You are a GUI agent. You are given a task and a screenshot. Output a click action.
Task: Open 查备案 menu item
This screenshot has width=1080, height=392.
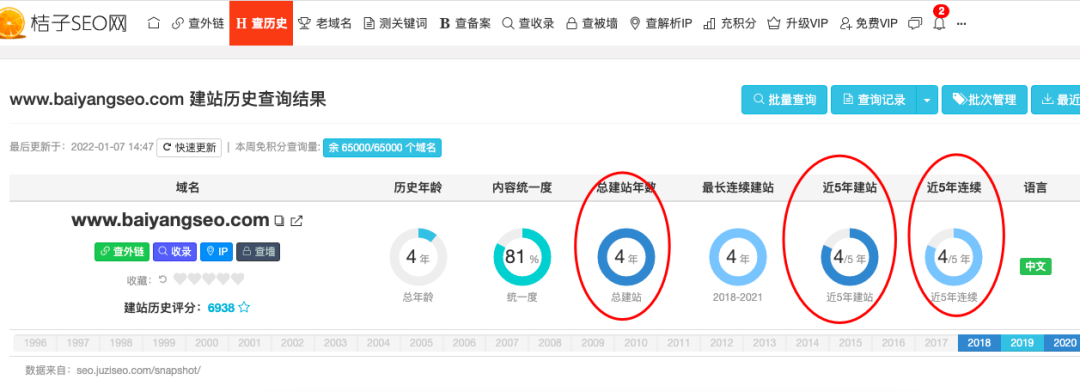465,23
